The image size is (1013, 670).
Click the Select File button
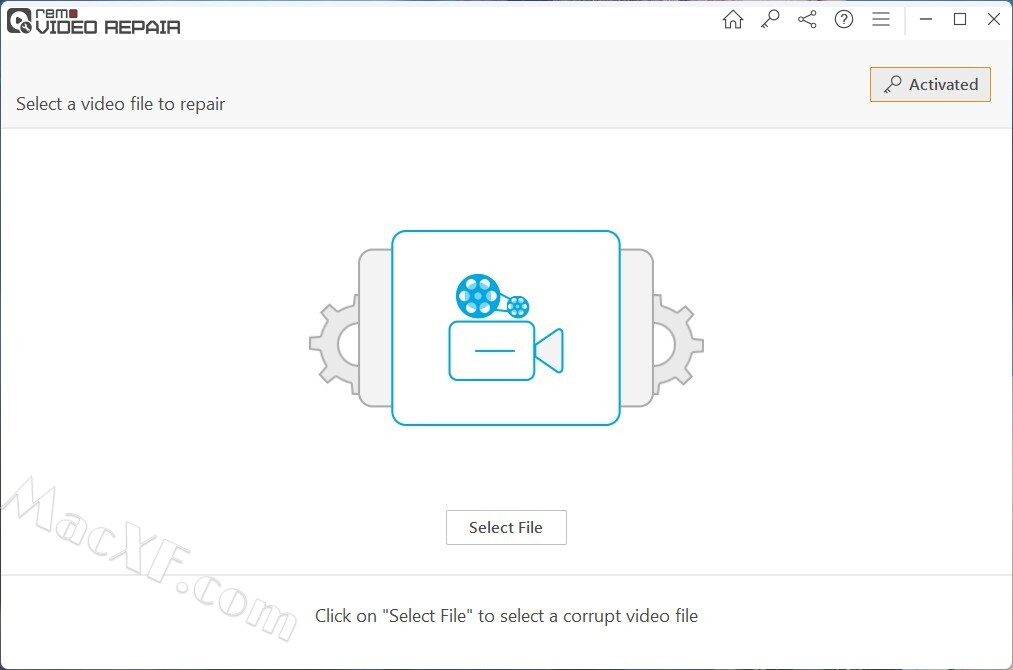coord(506,527)
